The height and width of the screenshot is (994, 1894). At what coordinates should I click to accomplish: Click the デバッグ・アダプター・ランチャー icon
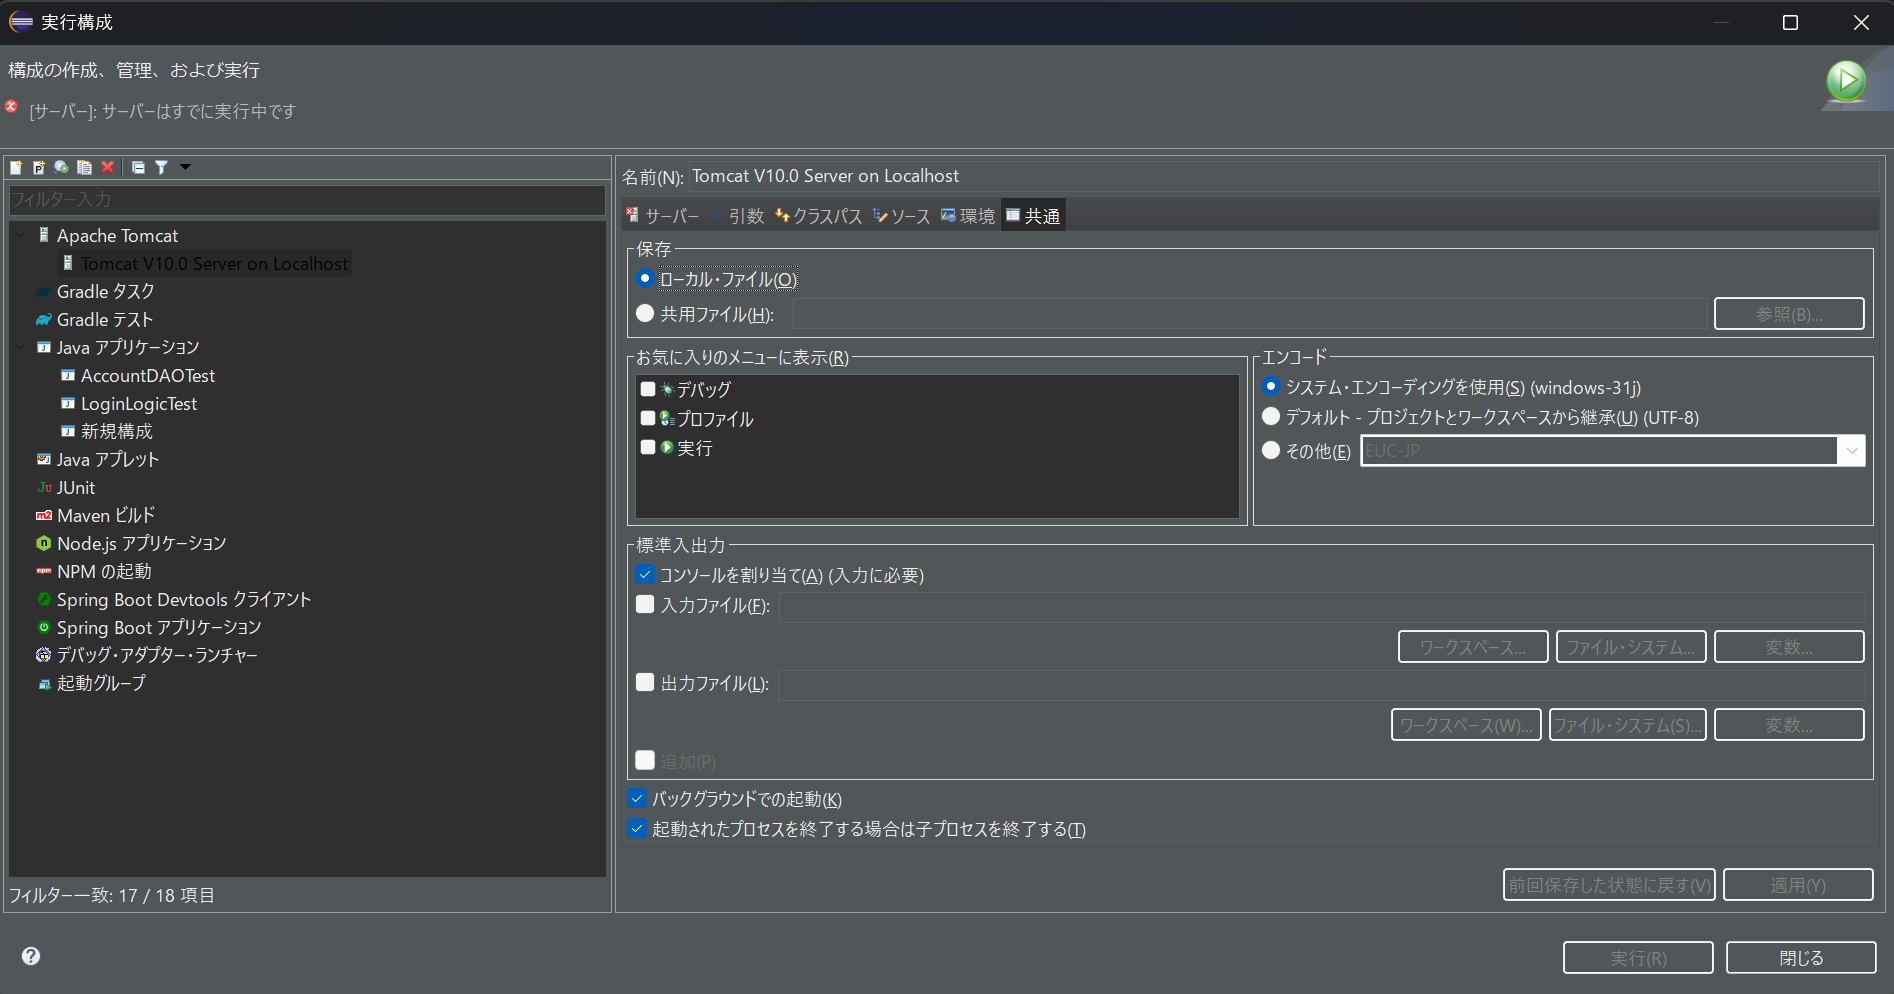click(44, 656)
